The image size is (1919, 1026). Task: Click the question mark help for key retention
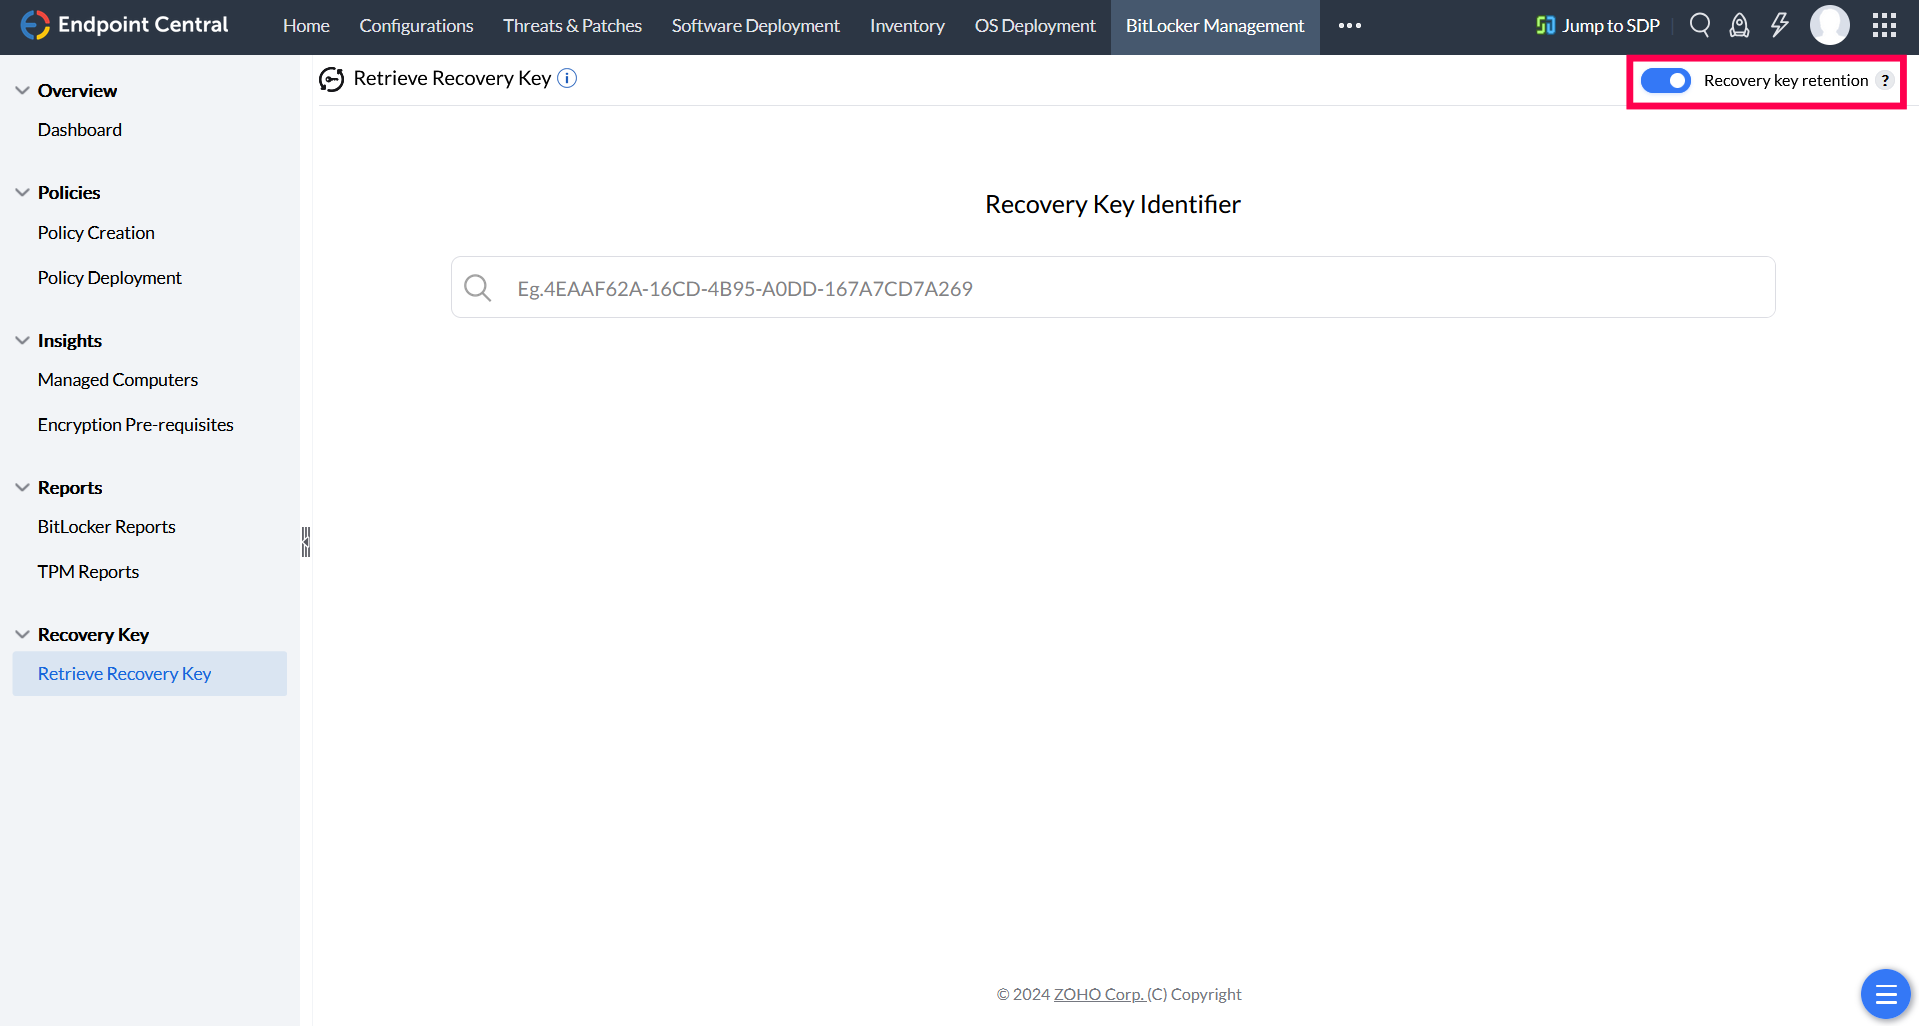point(1885,80)
